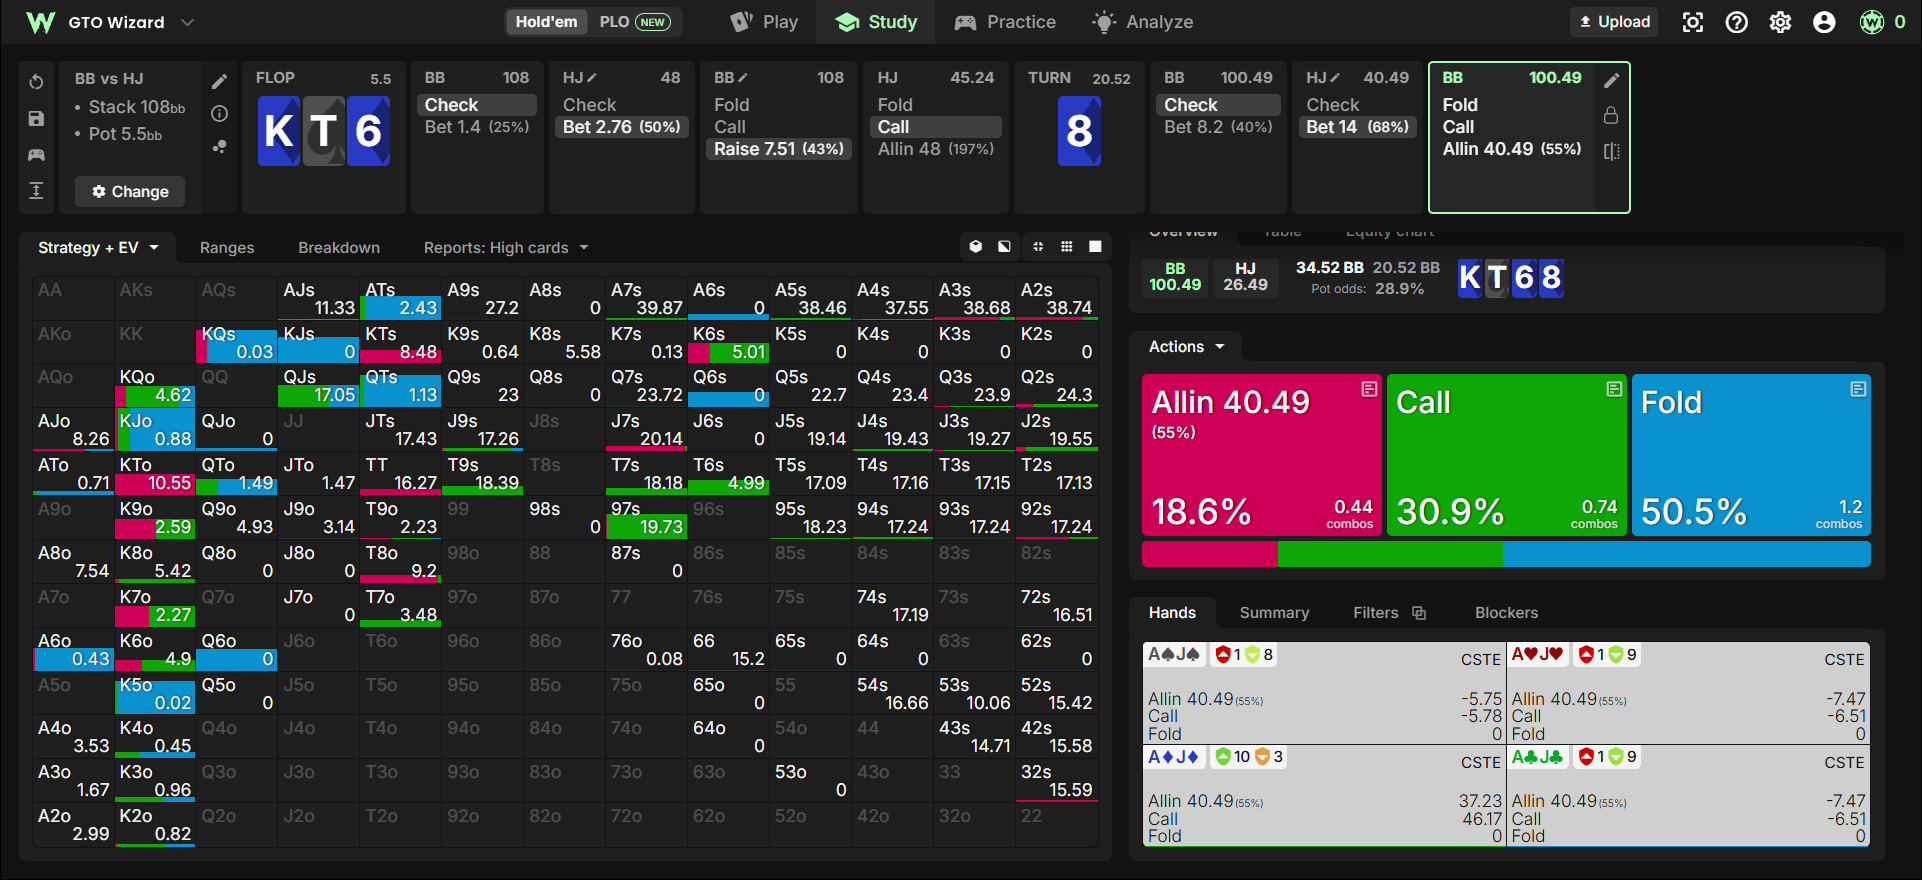The width and height of the screenshot is (1922, 880).
Task: Click the collapse height icon in left sidebar
Action: [x=36, y=191]
